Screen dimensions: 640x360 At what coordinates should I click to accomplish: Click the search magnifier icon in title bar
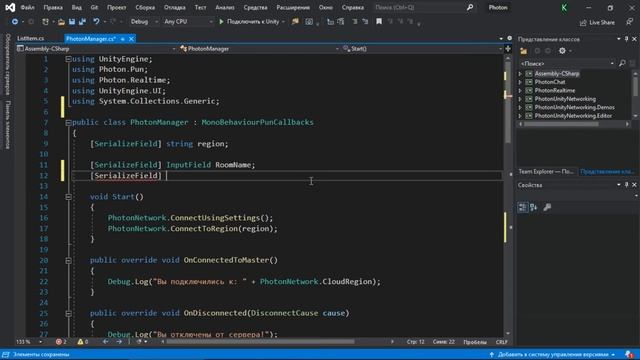coord(470,7)
